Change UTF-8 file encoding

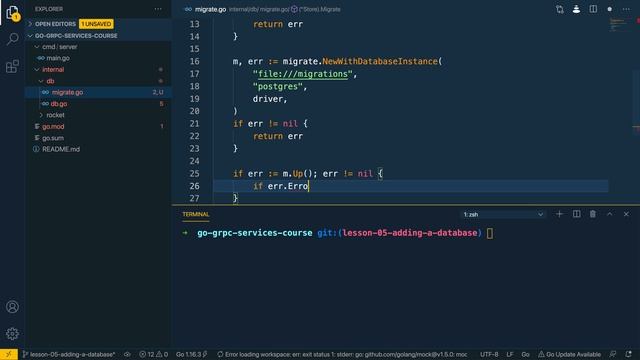(489, 354)
